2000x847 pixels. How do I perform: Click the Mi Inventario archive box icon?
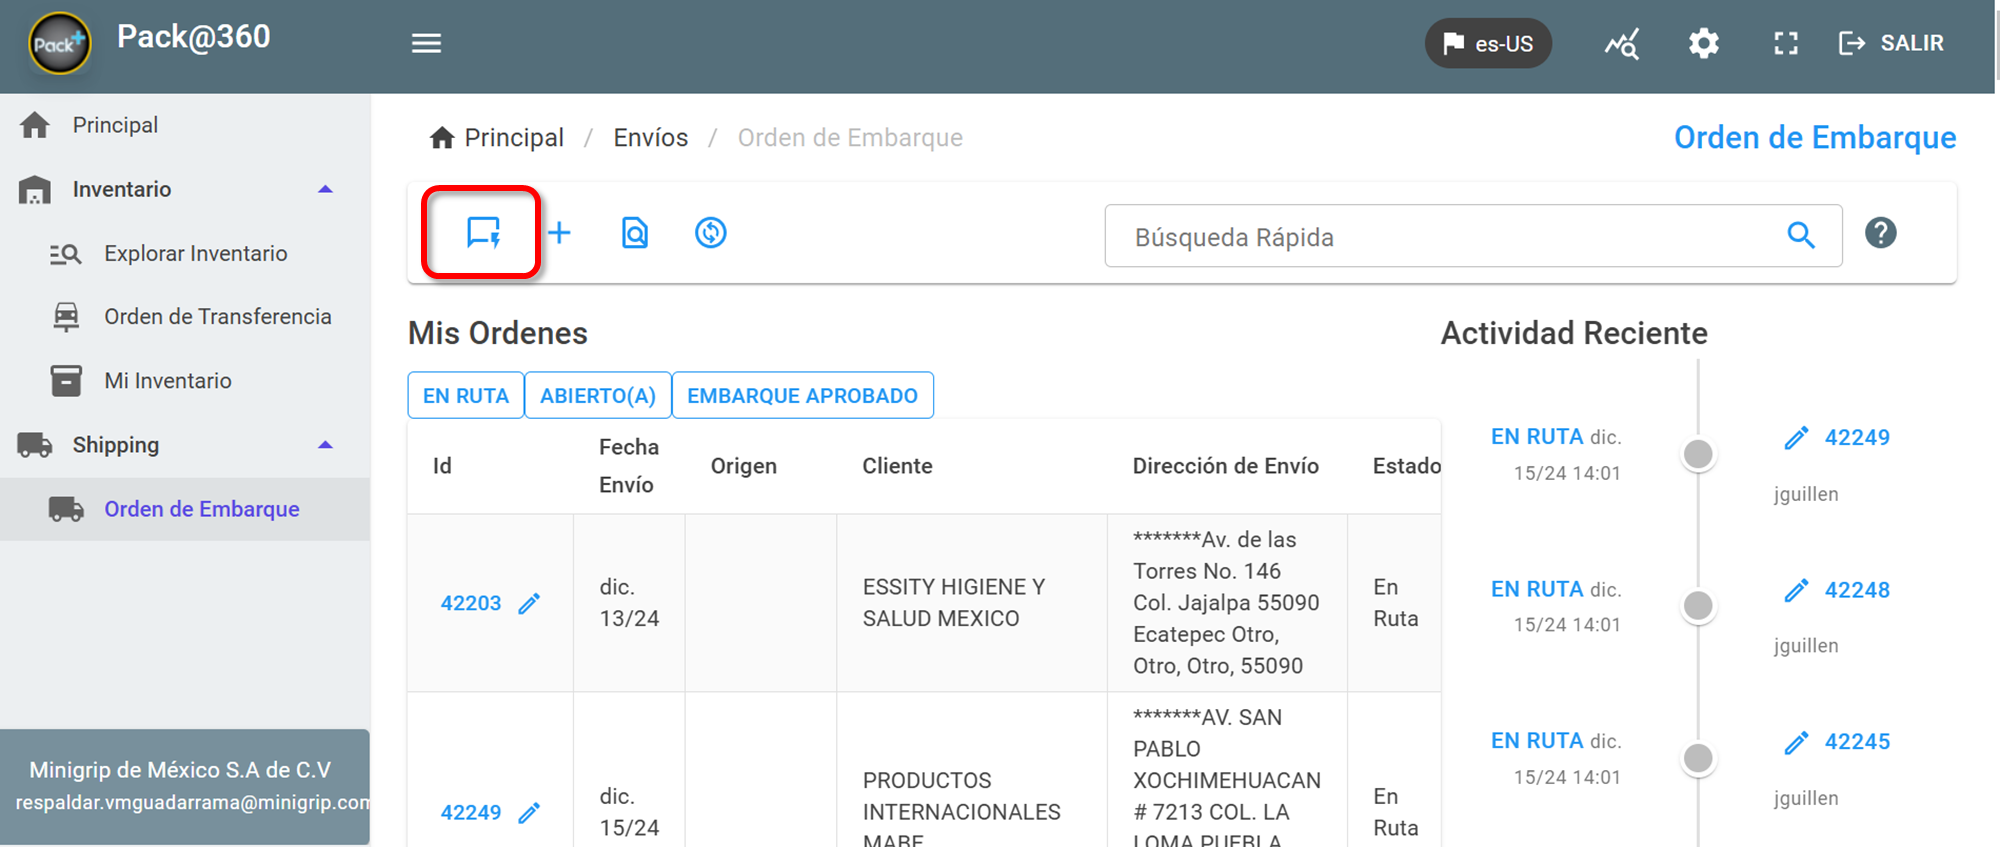pyautogui.click(x=66, y=381)
